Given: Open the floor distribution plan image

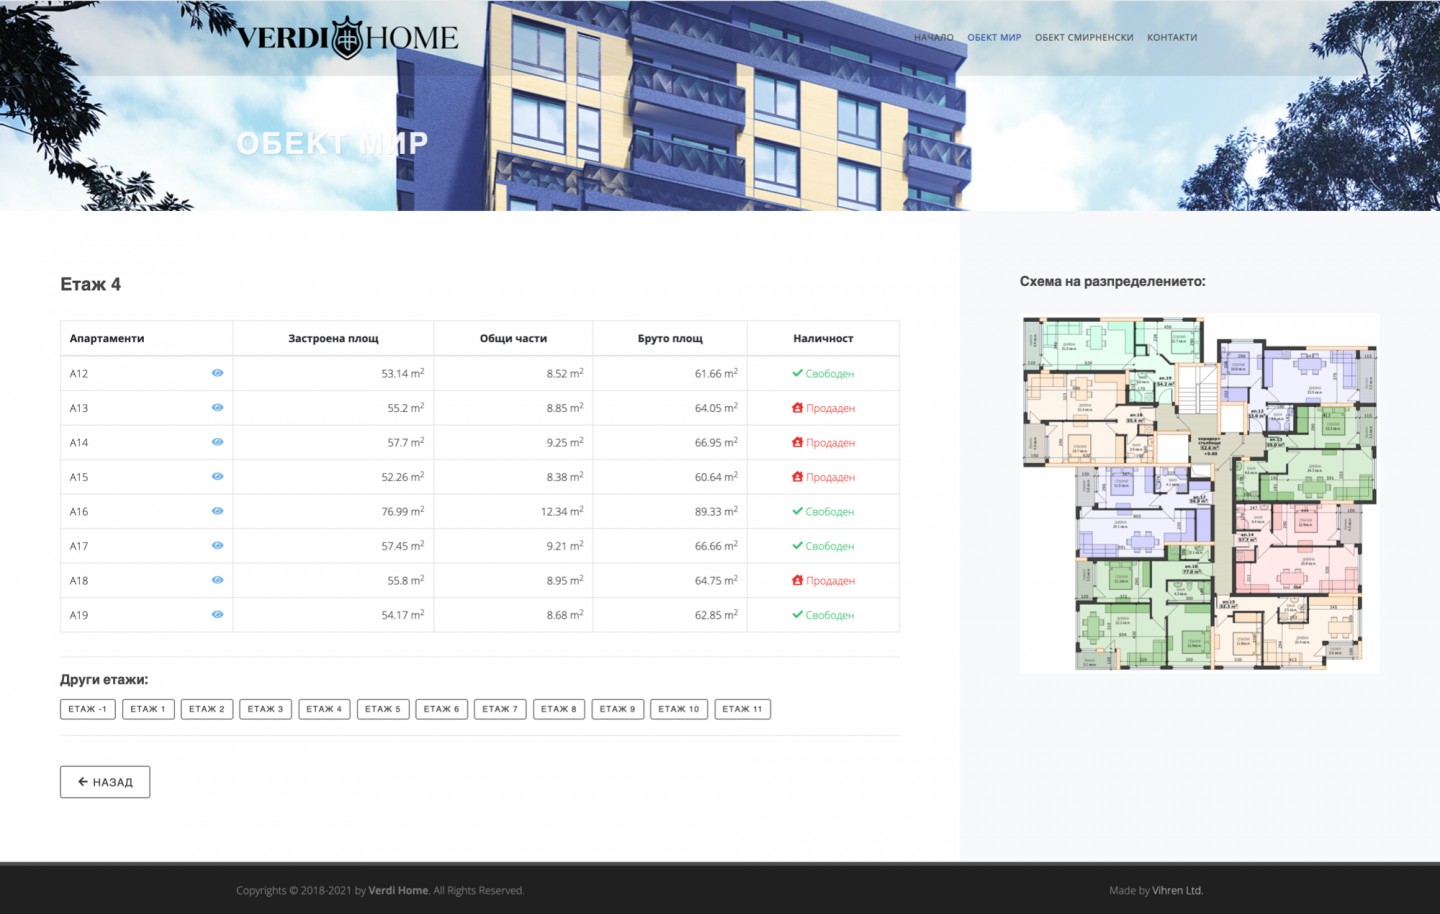Looking at the screenshot, I should (1199, 493).
